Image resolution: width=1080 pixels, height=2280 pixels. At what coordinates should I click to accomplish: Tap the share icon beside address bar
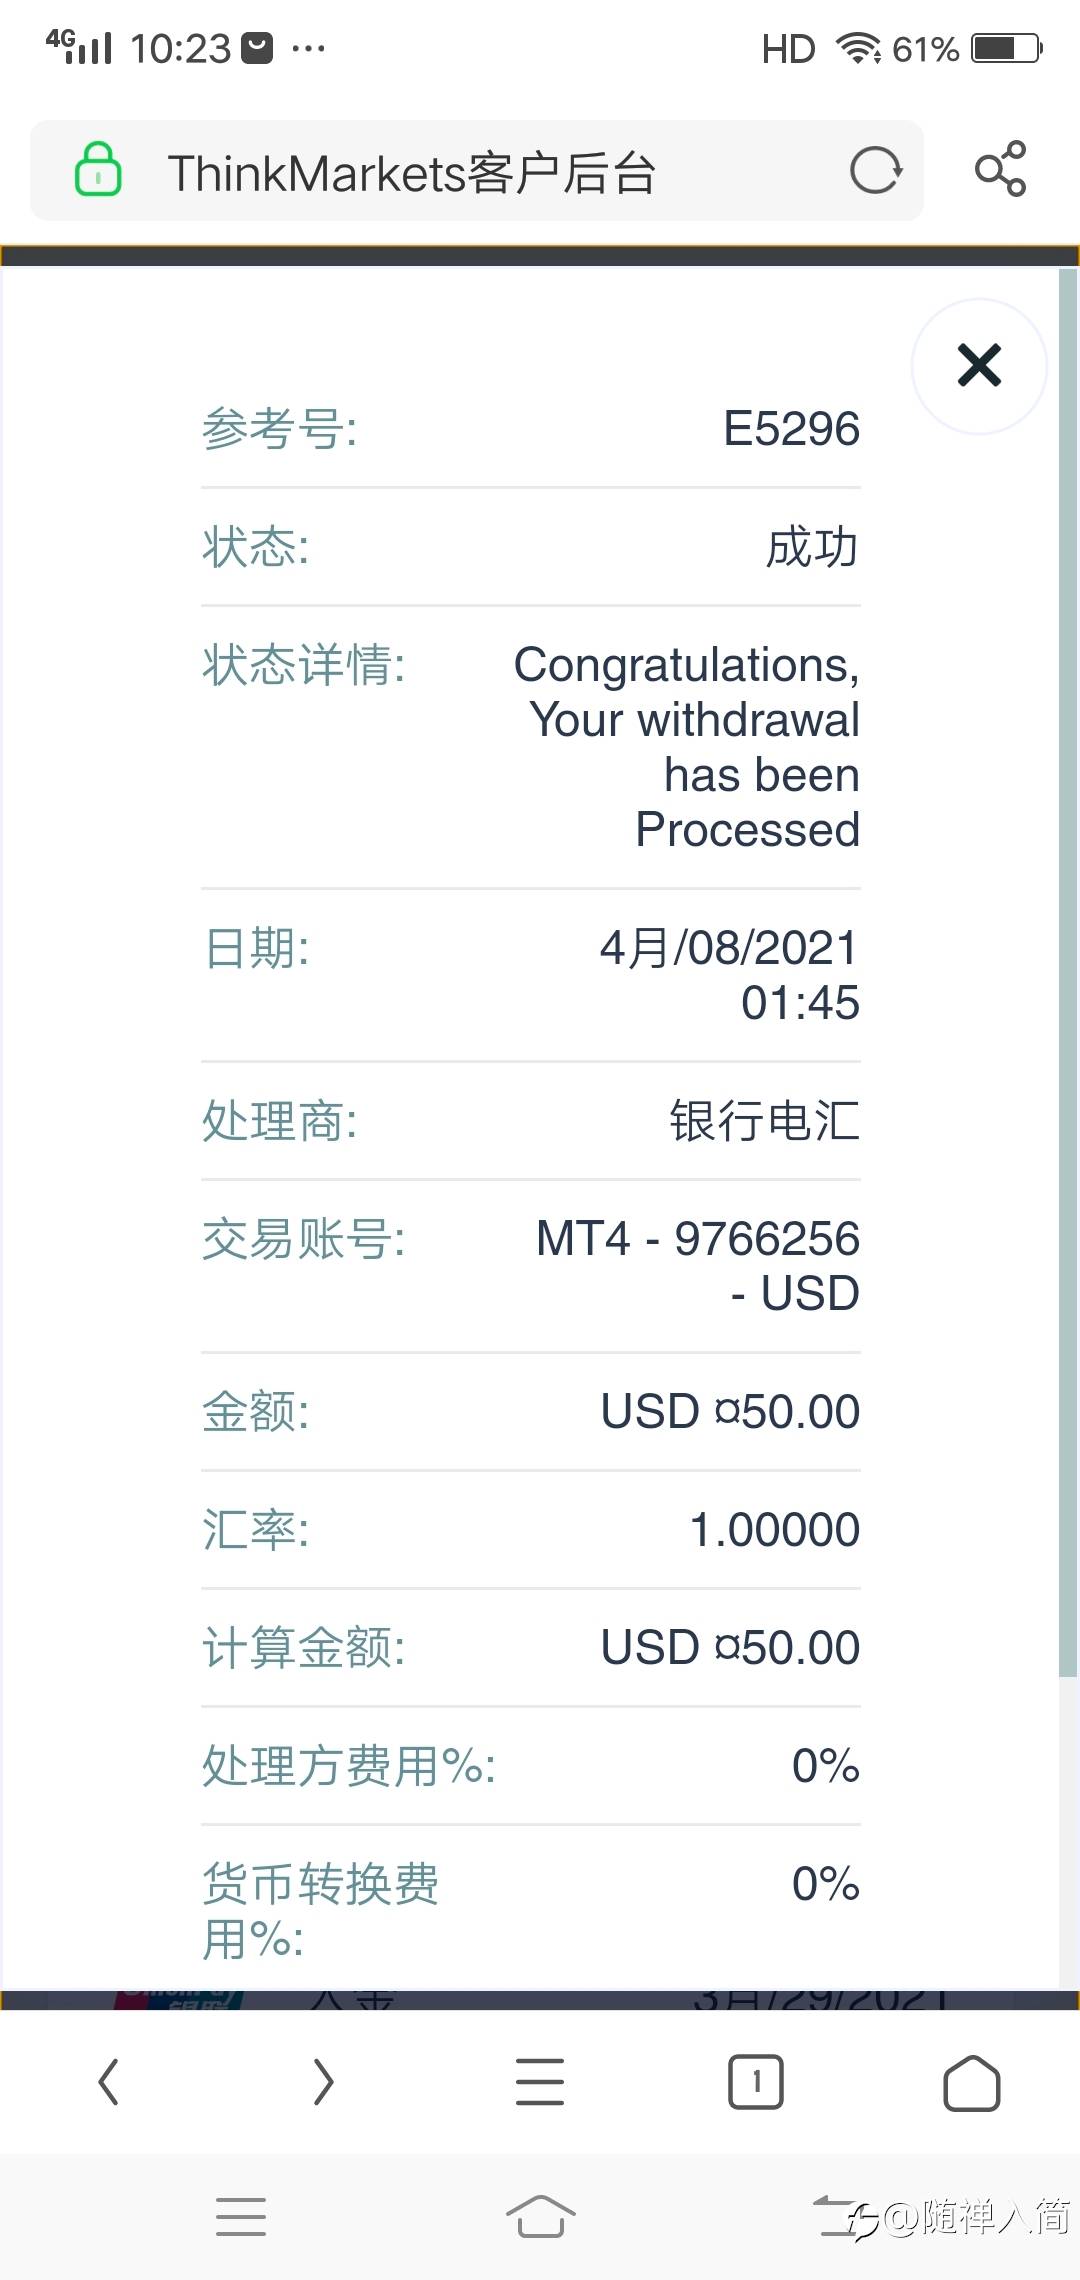click(x=1000, y=169)
